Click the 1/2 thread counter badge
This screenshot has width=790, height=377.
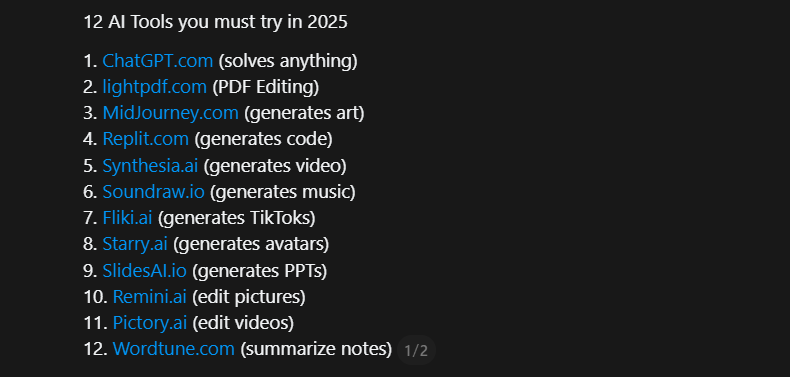416,350
